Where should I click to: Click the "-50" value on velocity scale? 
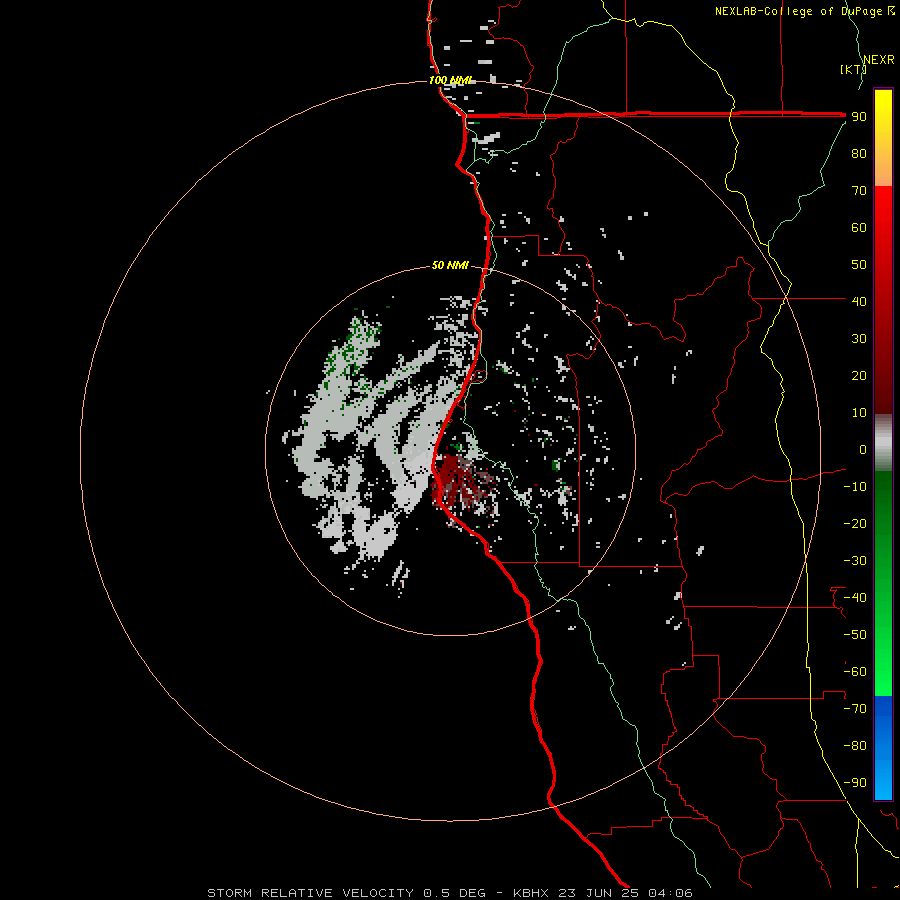[x=855, y=635]
